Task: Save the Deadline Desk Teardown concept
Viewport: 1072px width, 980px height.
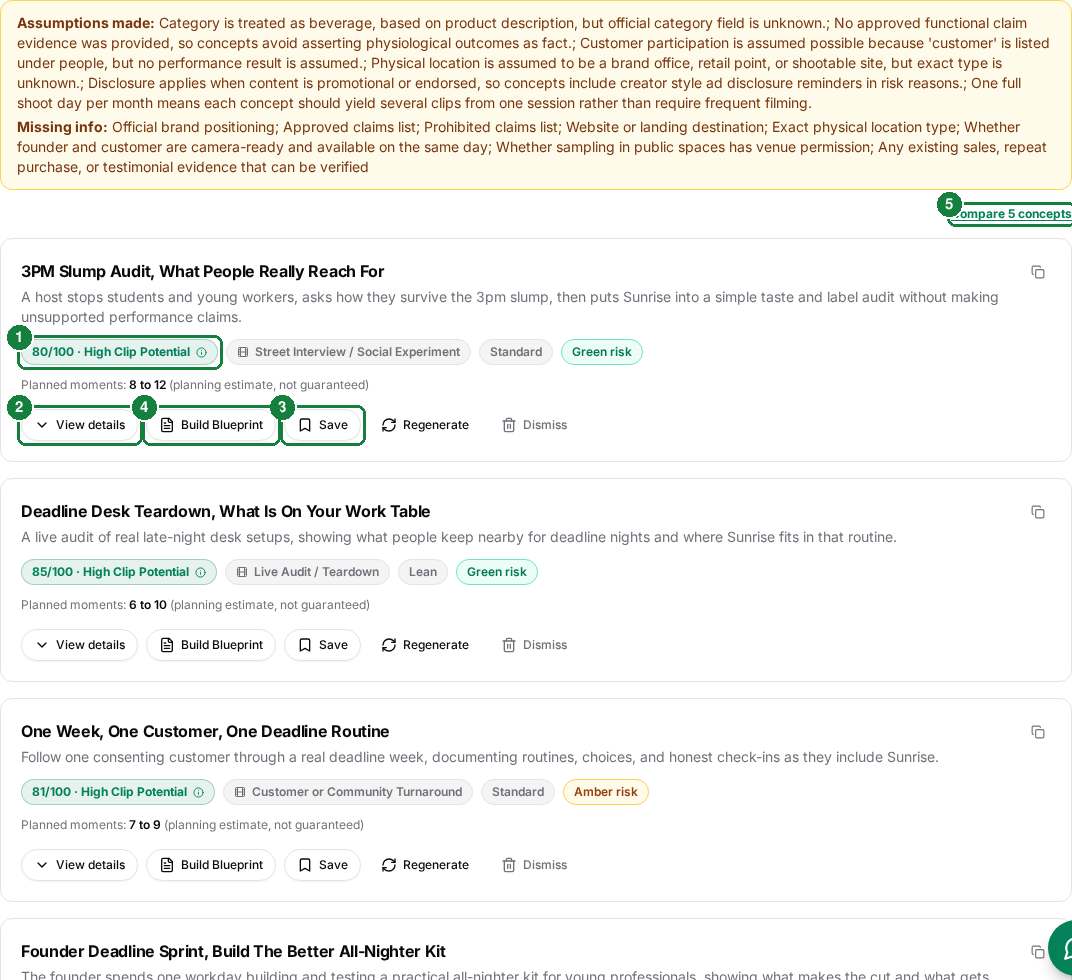Action: tap(323, 645)
